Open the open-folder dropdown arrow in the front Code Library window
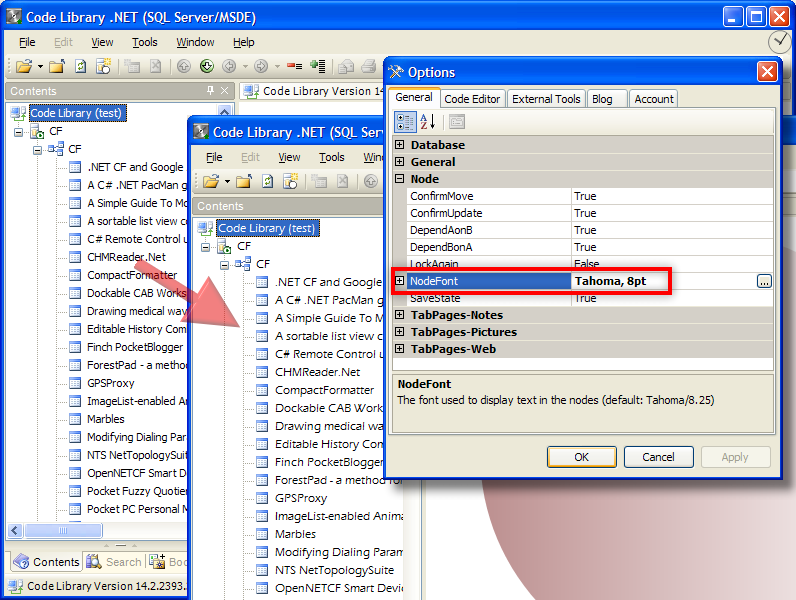 [227, 182]
